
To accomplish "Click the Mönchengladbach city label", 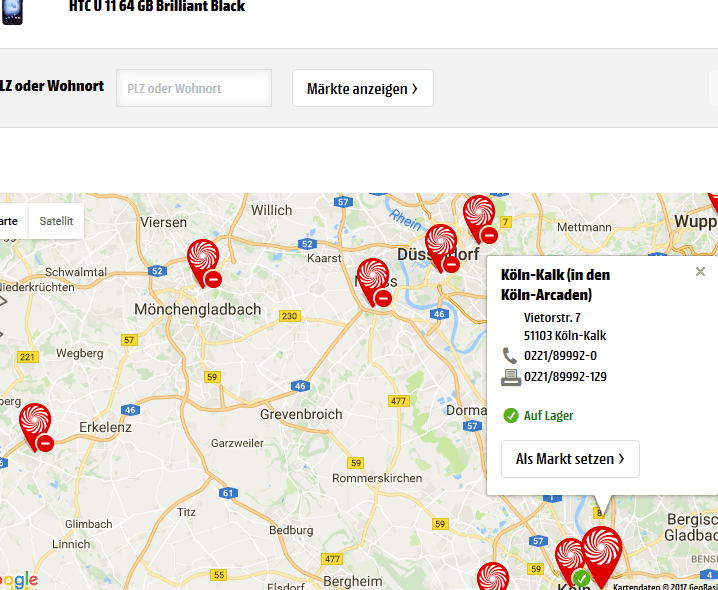I will pos(197,309).
